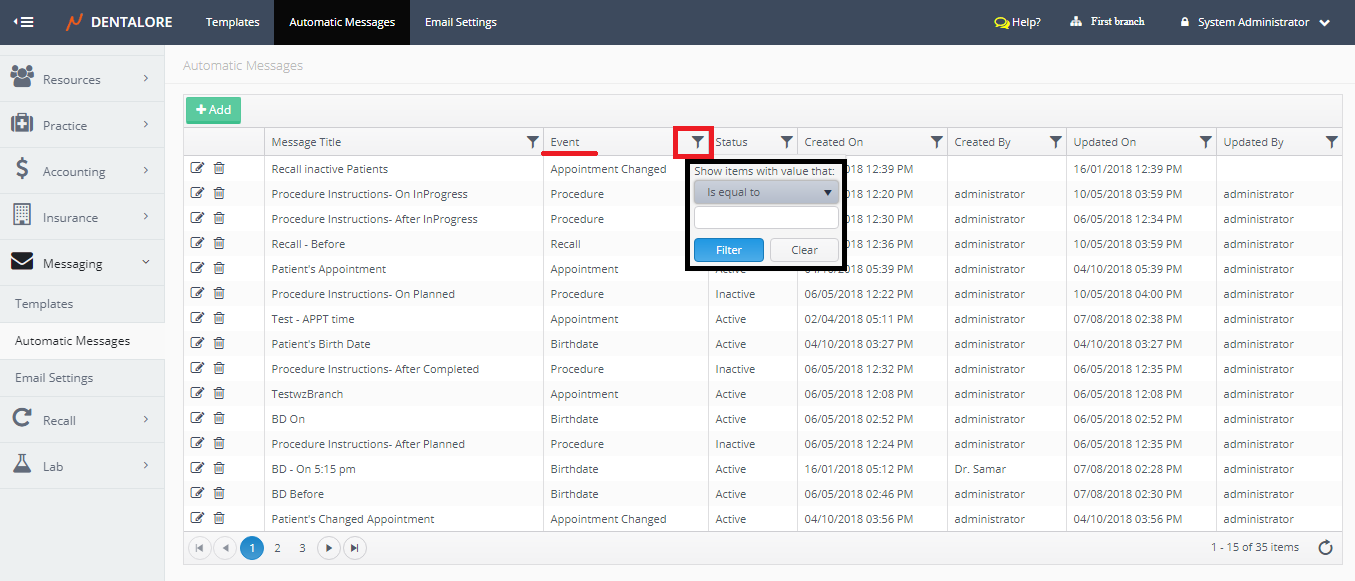
Task: Switch to the Templates top tab
Action: [x=232, y=22]
